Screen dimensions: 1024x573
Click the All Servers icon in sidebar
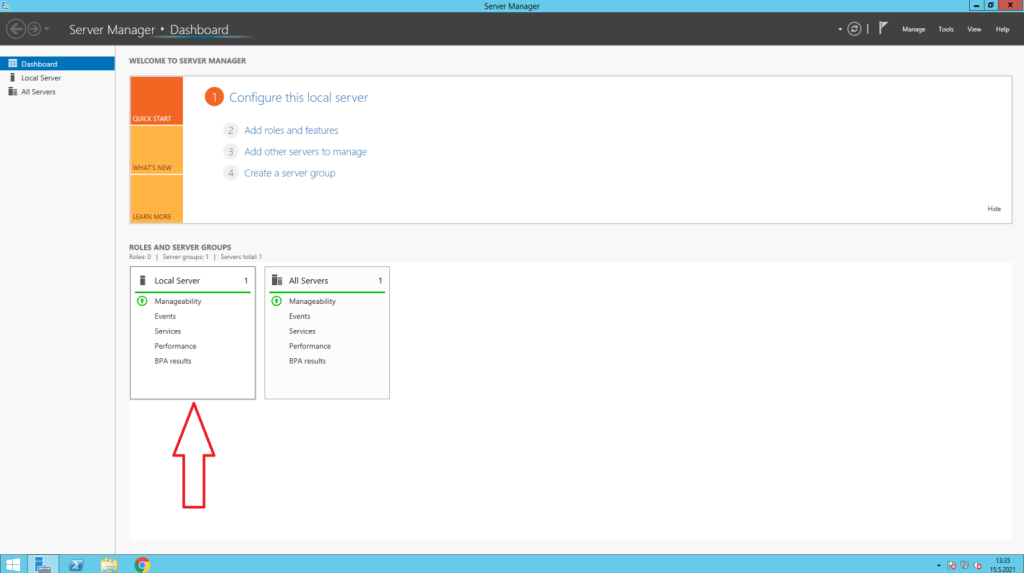click(12, 91)
